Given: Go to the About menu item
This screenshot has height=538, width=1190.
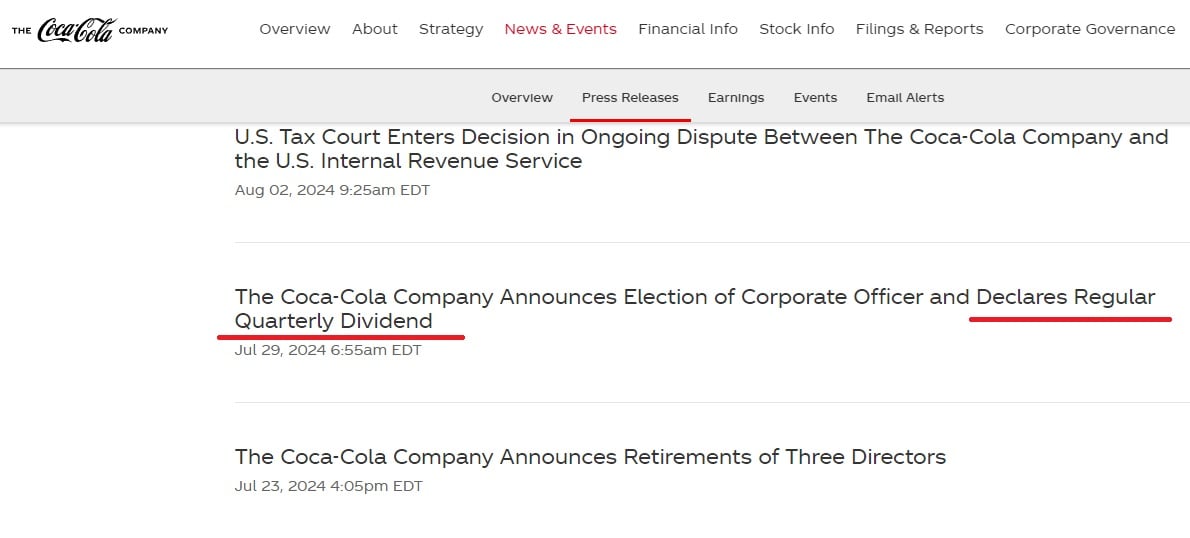Looking at the screenshot, I should 375,29.
